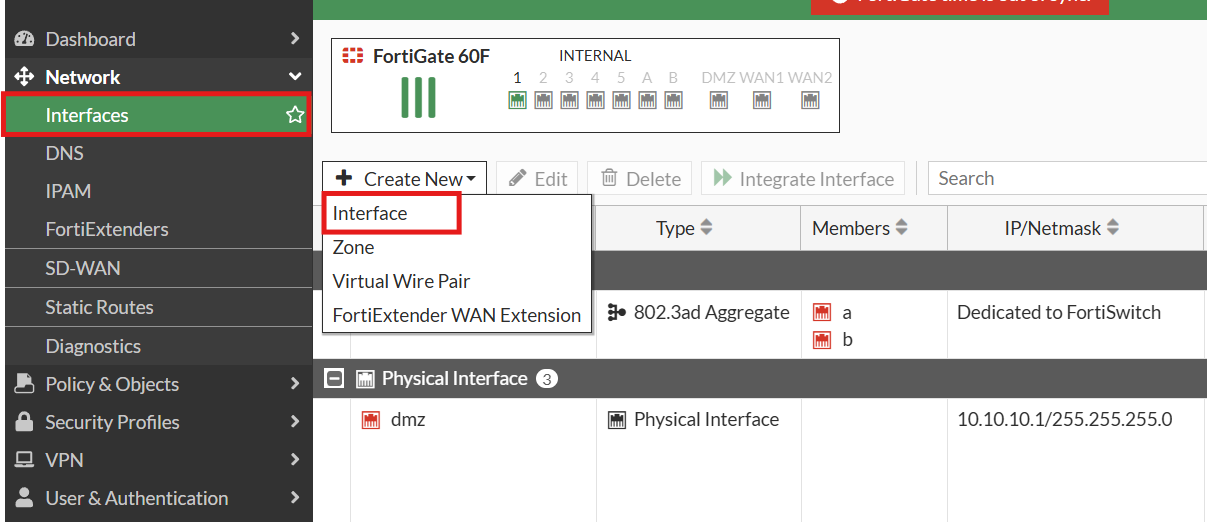This screenshot has width=1207, height=522.
Task: Select port A in faceplate
Action: [647, 100]
